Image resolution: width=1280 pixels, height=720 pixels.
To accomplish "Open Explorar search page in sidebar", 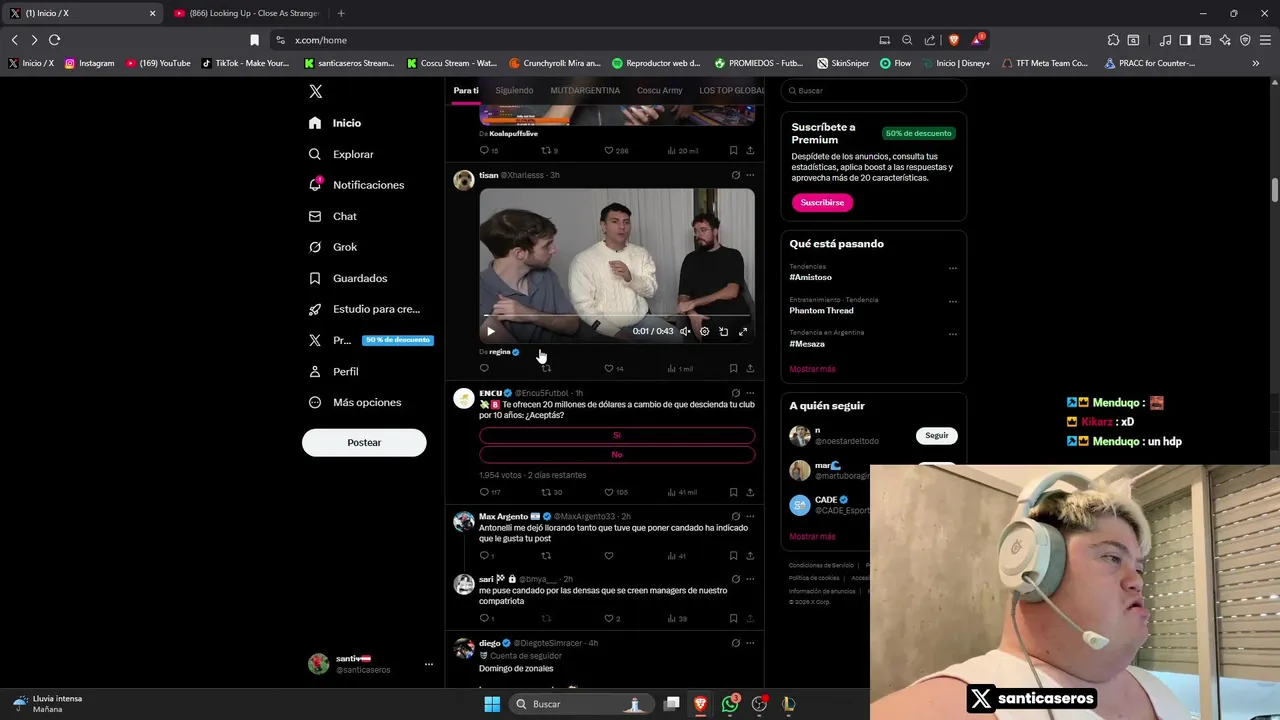I will 341,154.
